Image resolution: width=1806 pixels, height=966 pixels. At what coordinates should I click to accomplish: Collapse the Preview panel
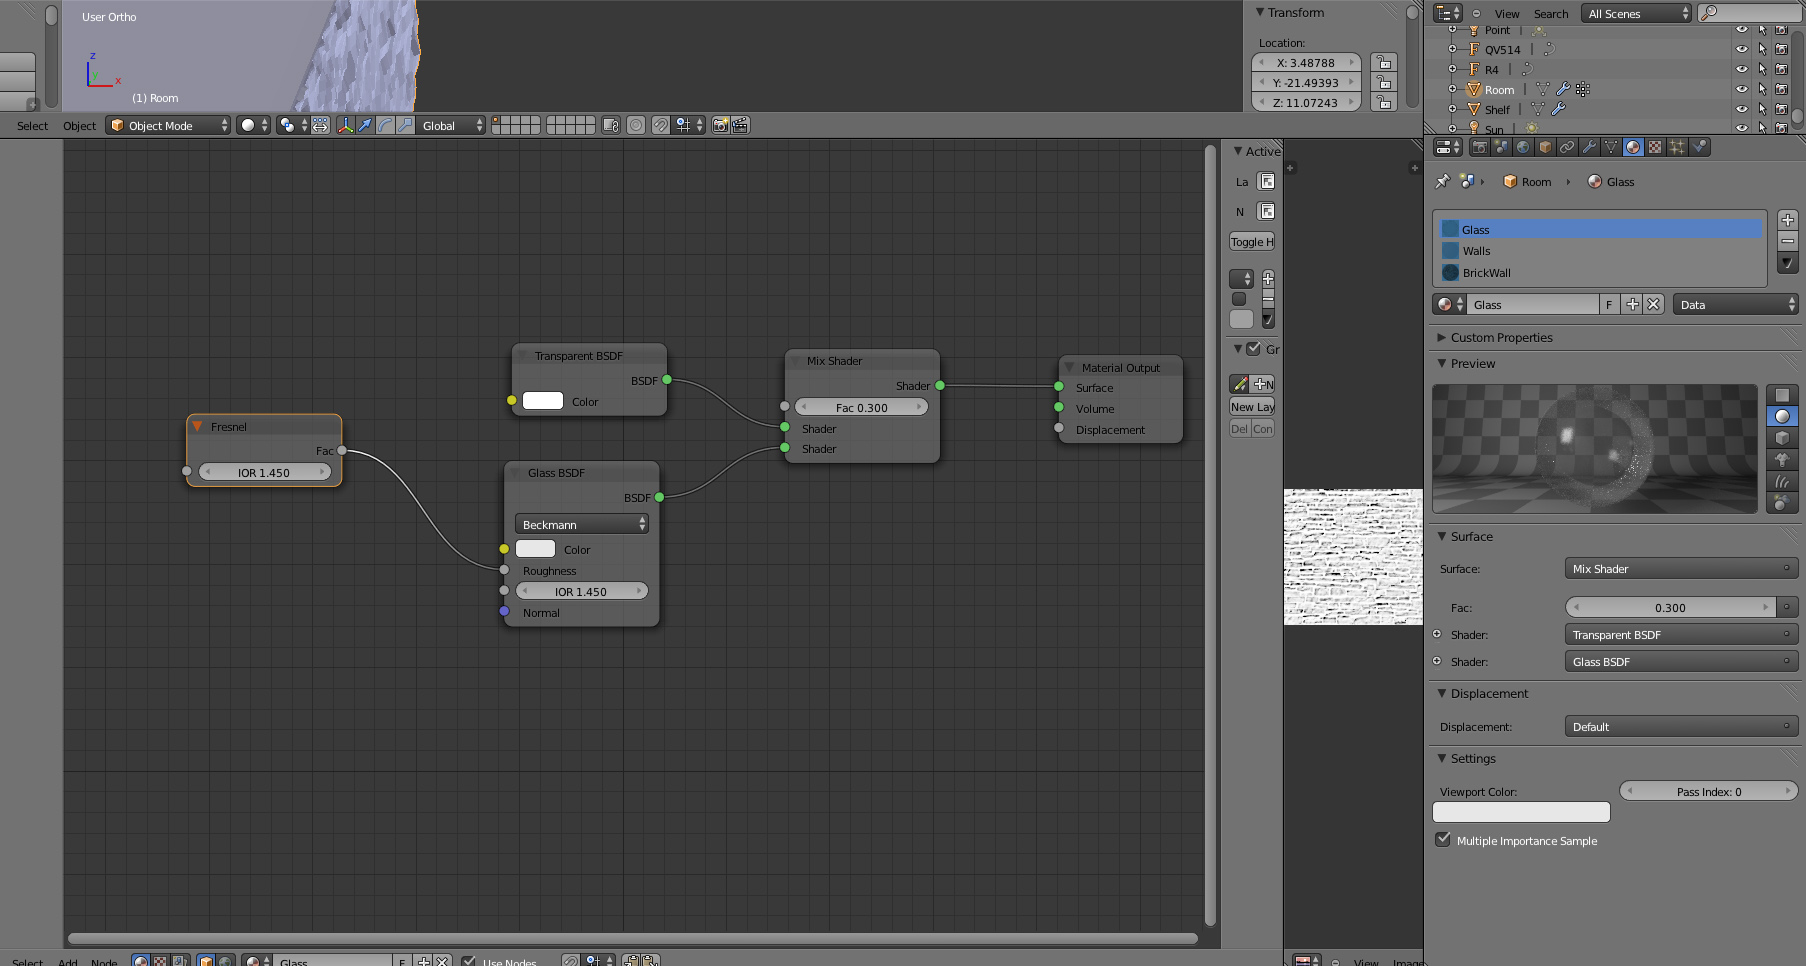[1442, 363]
